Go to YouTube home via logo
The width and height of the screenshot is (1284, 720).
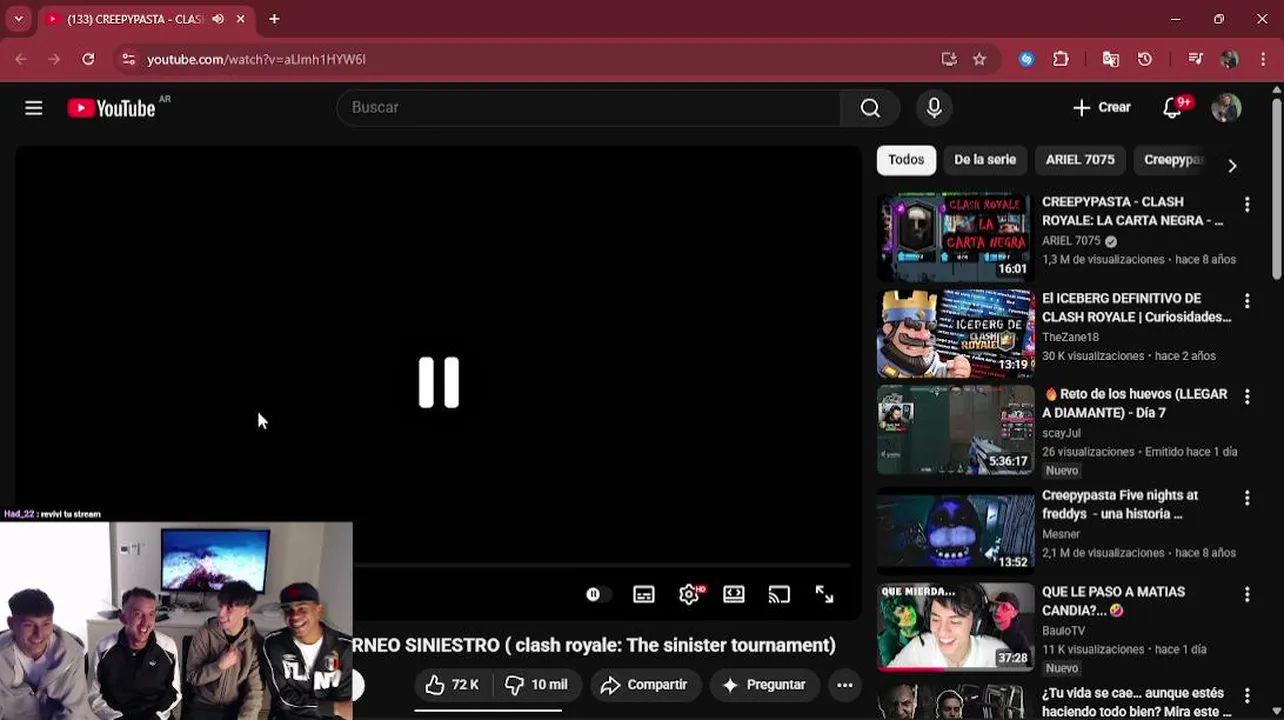coord(111,108)
